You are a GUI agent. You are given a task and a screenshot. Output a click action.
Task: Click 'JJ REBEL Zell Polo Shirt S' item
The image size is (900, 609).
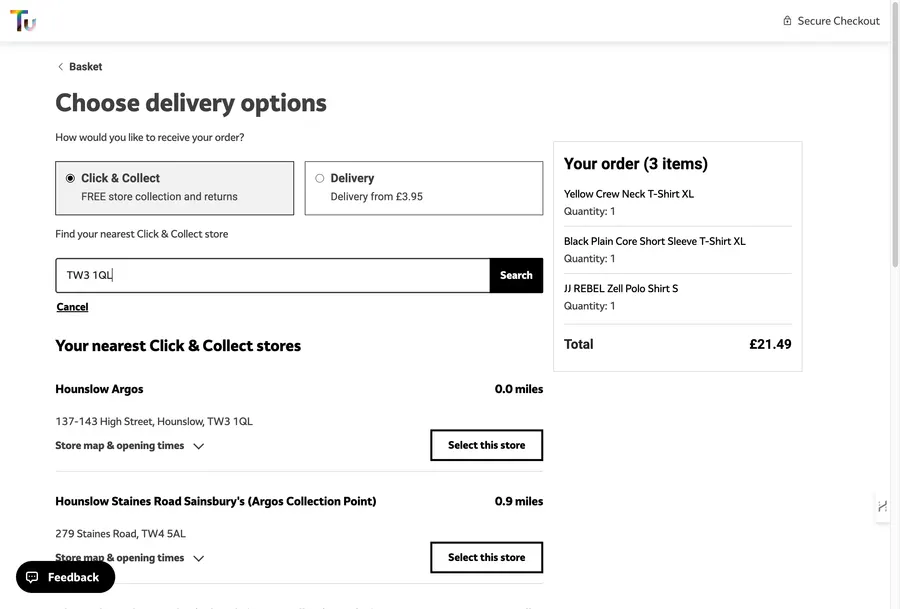point(620,288)
